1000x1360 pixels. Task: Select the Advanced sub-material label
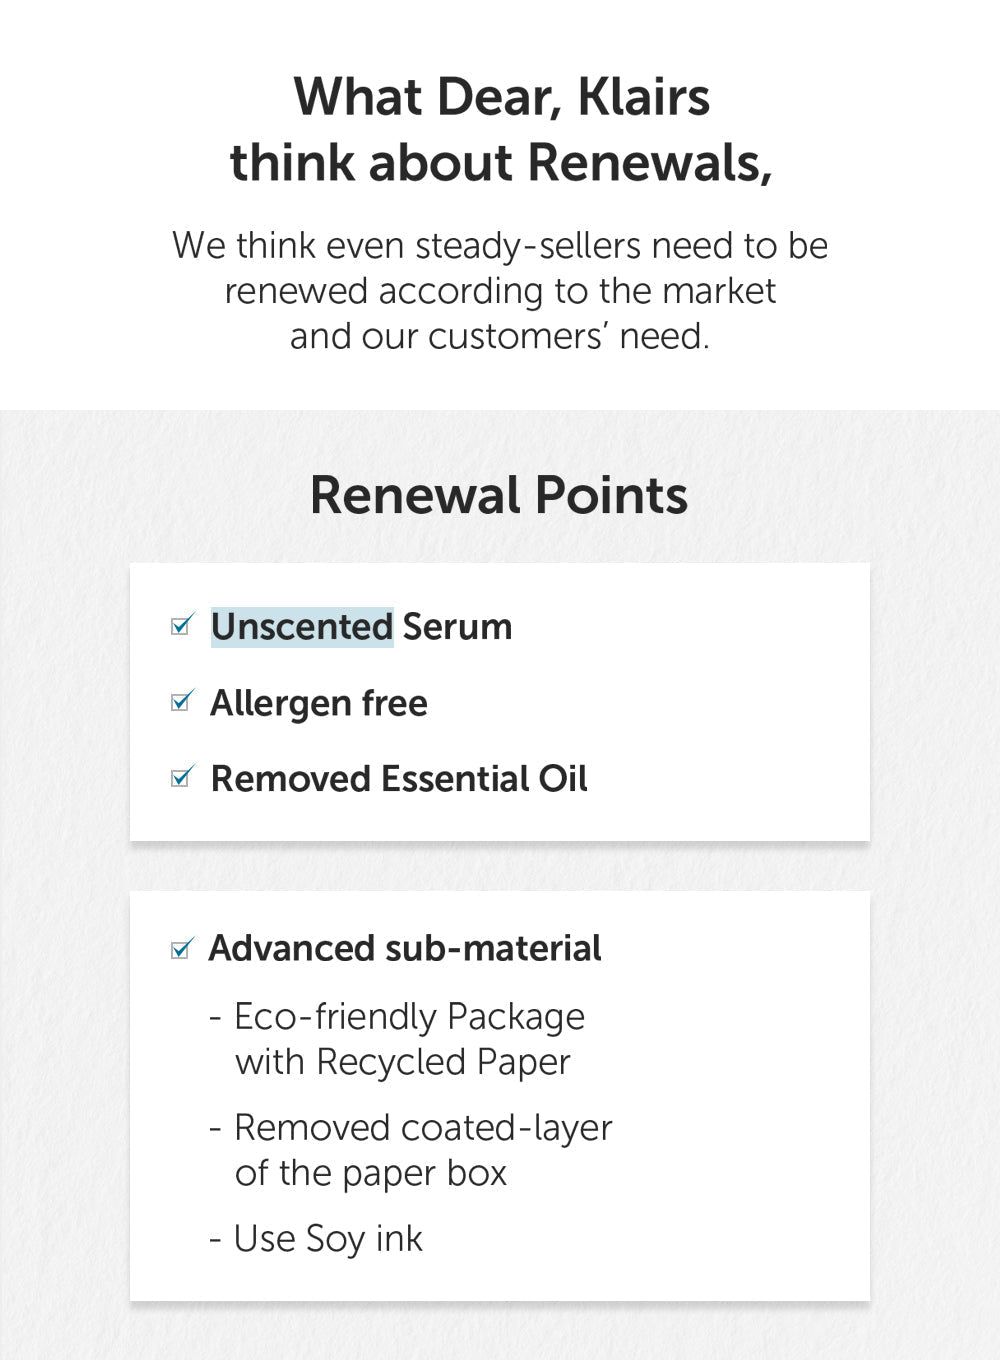coord(405,949)
